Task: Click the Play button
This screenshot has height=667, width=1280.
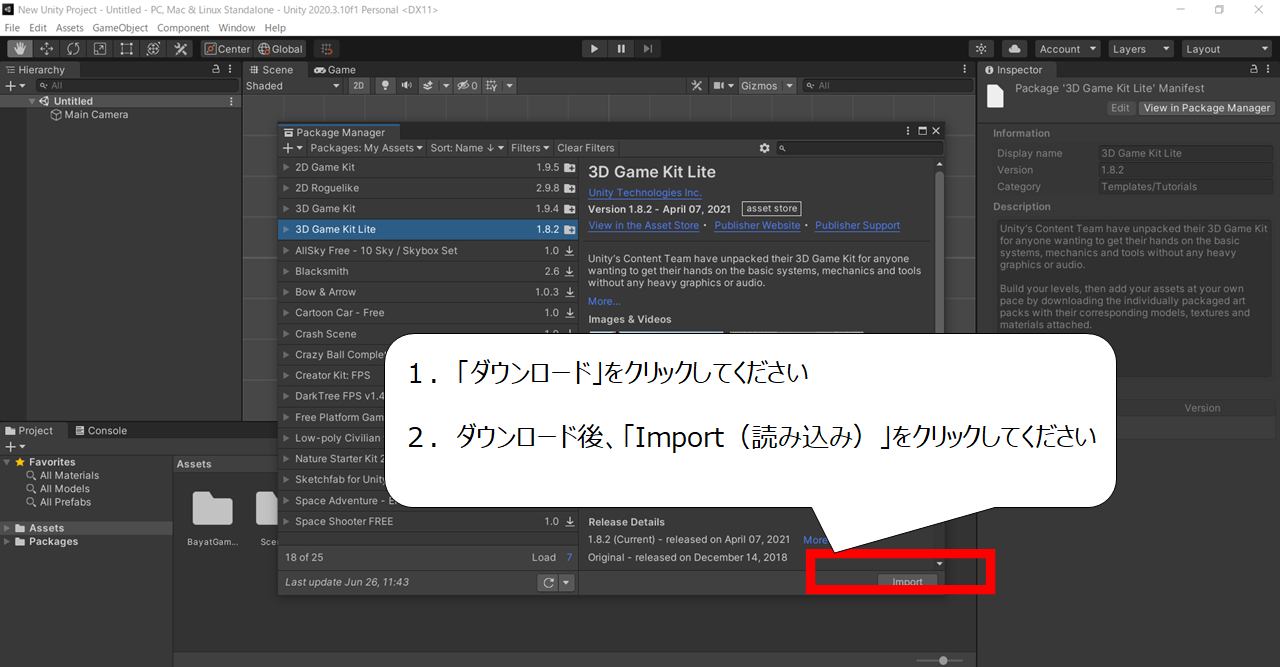Action: point(594,48)
